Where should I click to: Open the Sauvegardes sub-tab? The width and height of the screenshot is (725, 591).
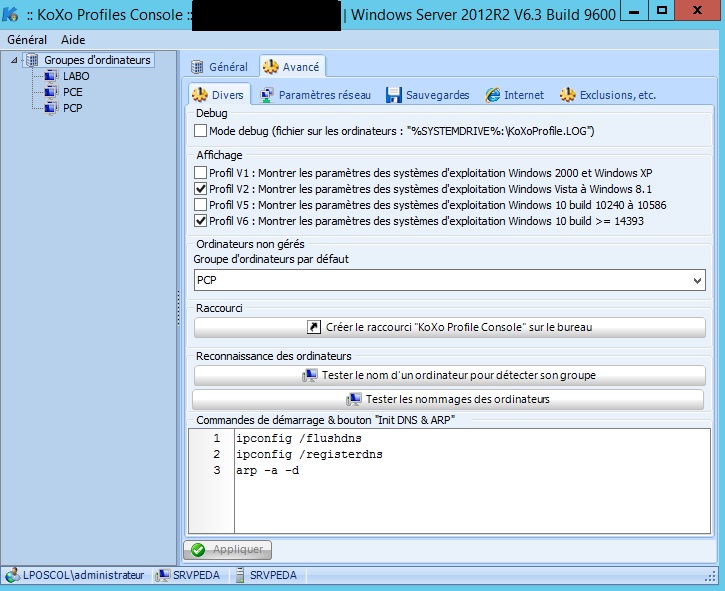click(x=428, y=95)
